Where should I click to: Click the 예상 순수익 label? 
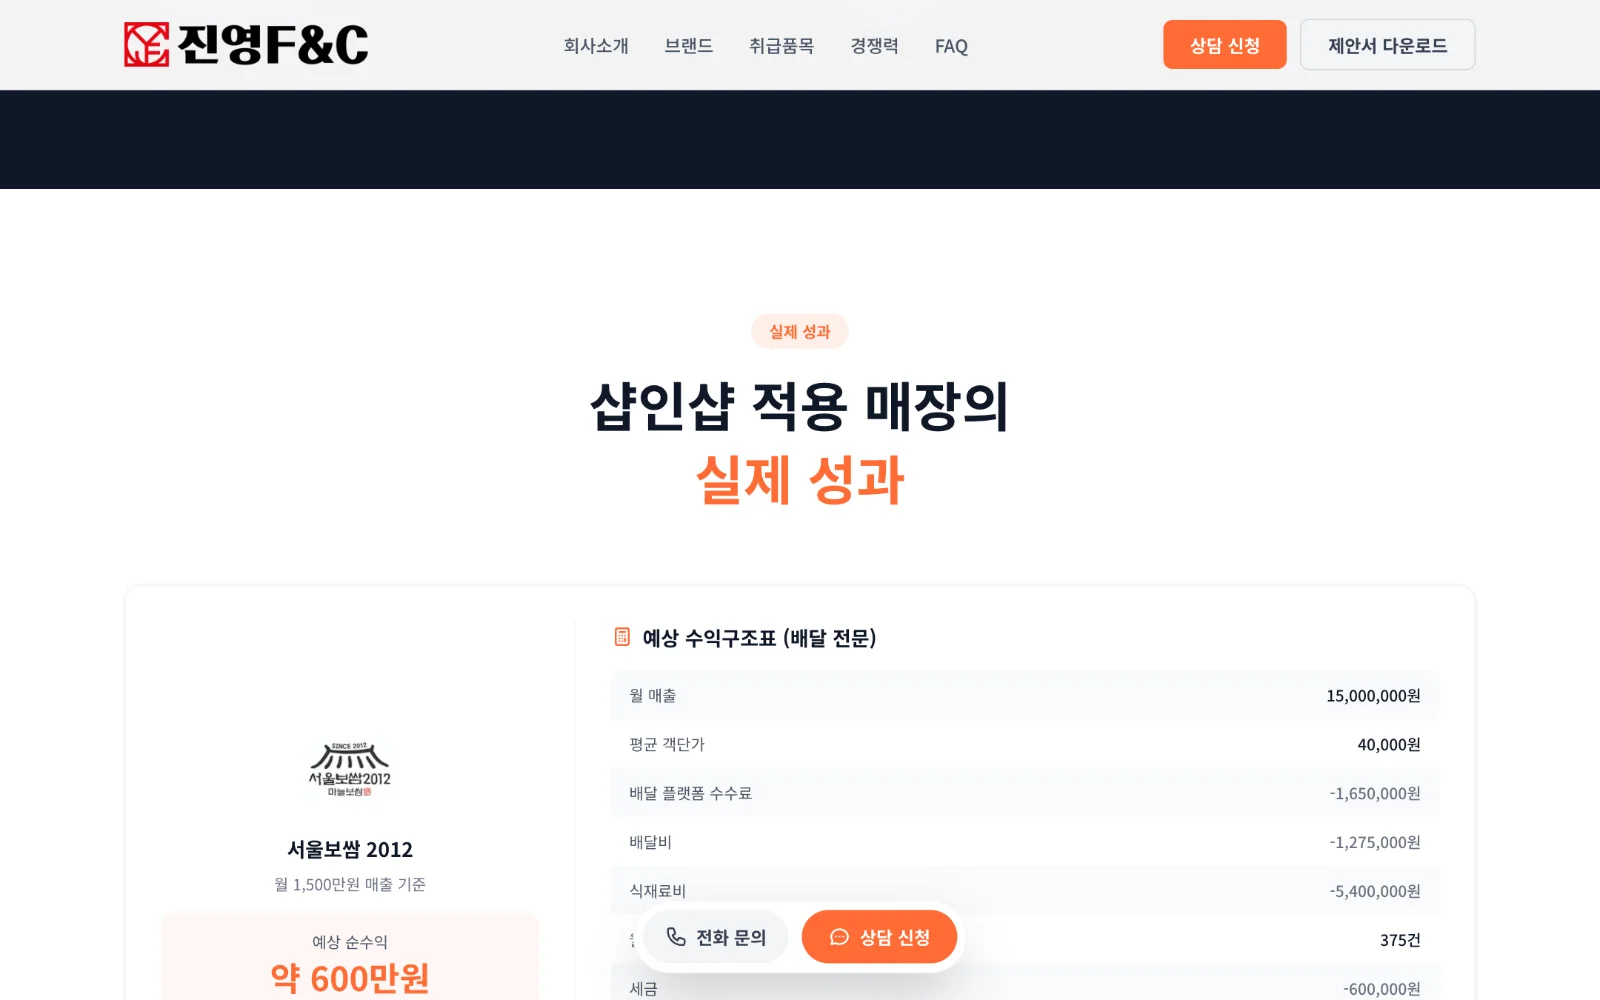[x=350, y=942]
